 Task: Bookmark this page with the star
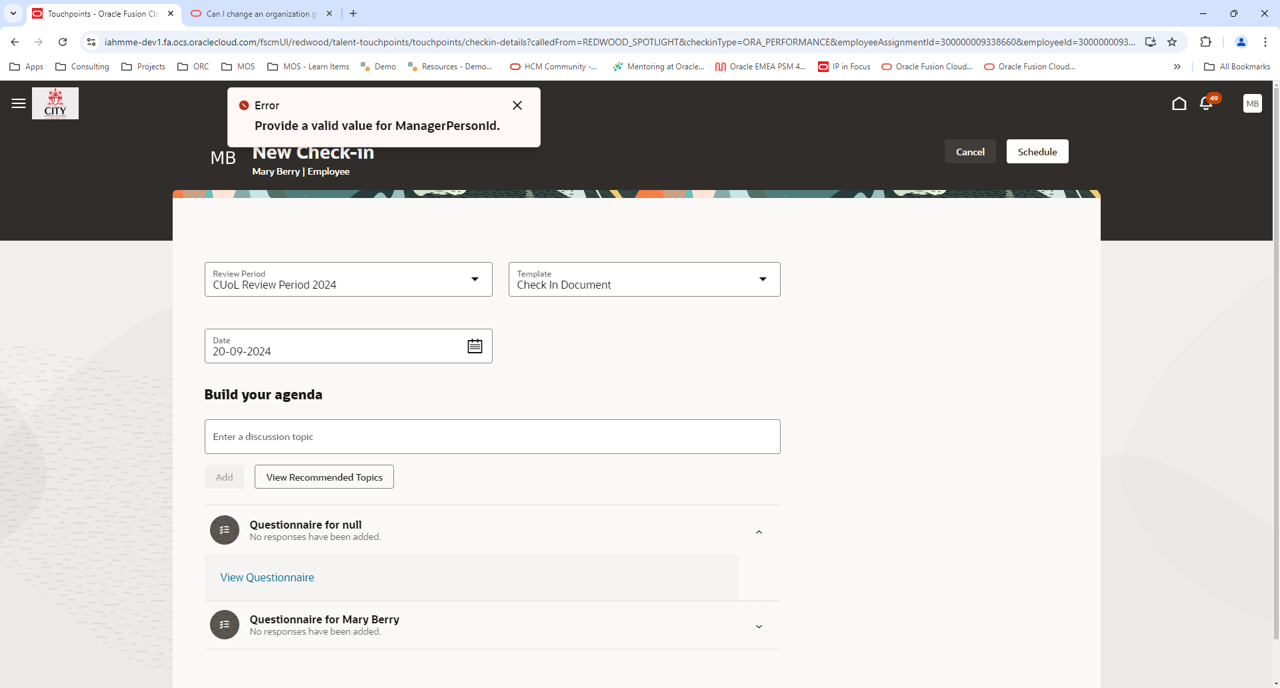click(1172, 42)
